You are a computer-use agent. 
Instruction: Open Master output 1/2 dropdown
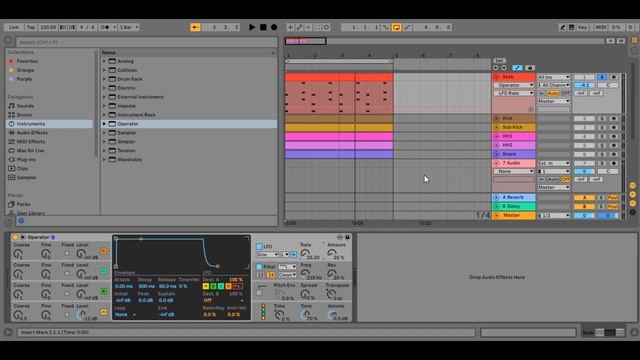(x=553, y=216)
